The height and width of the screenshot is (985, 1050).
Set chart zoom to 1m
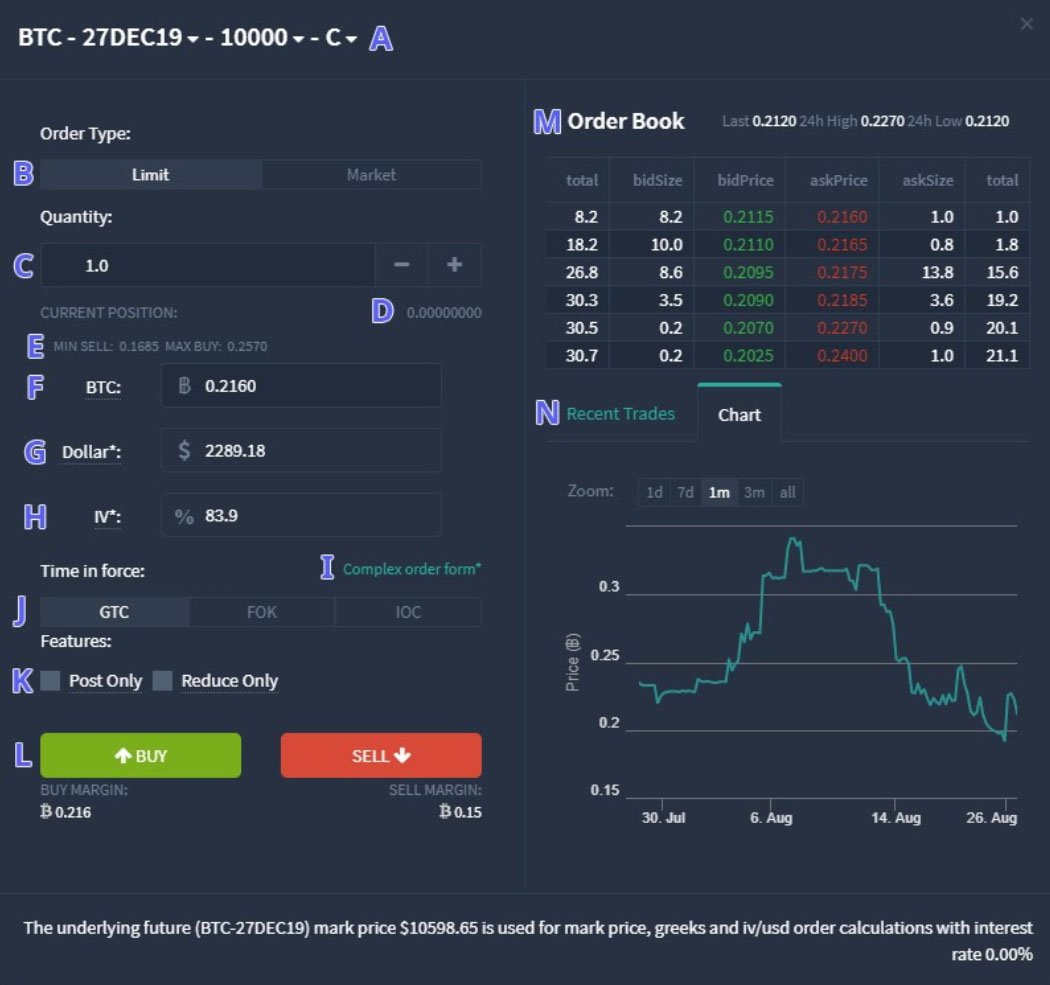719,493
